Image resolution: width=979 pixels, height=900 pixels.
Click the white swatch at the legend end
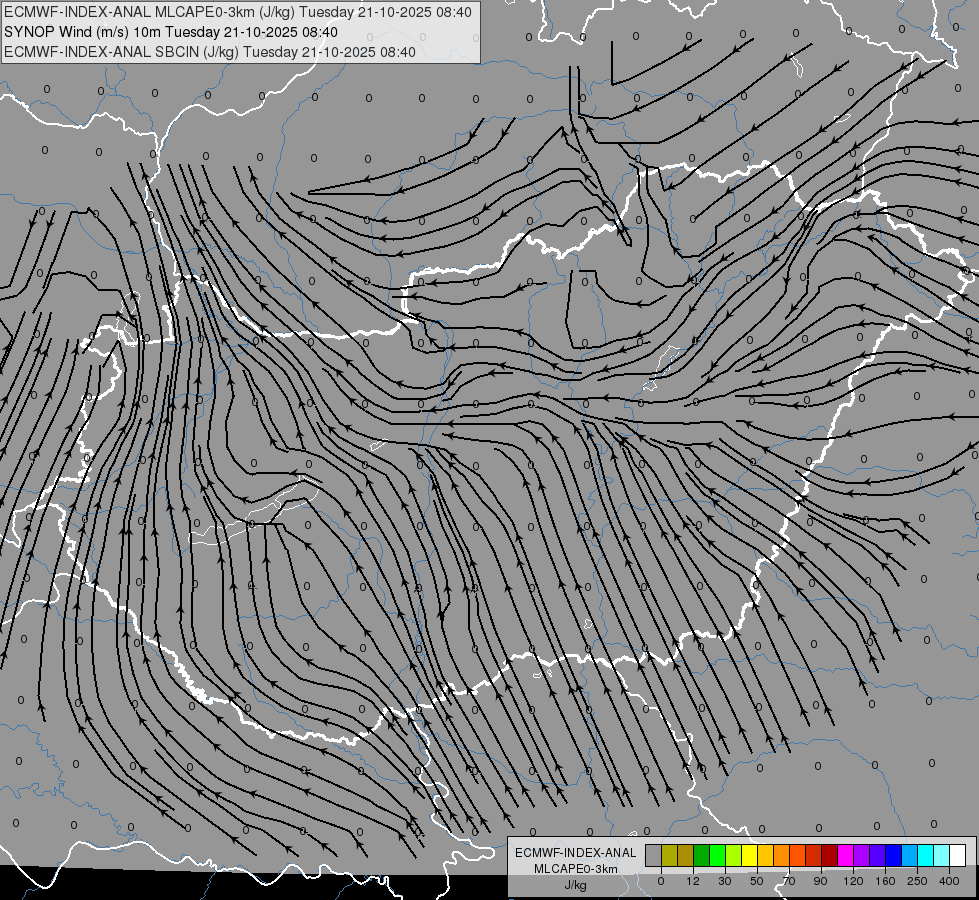tap(957, 855)
